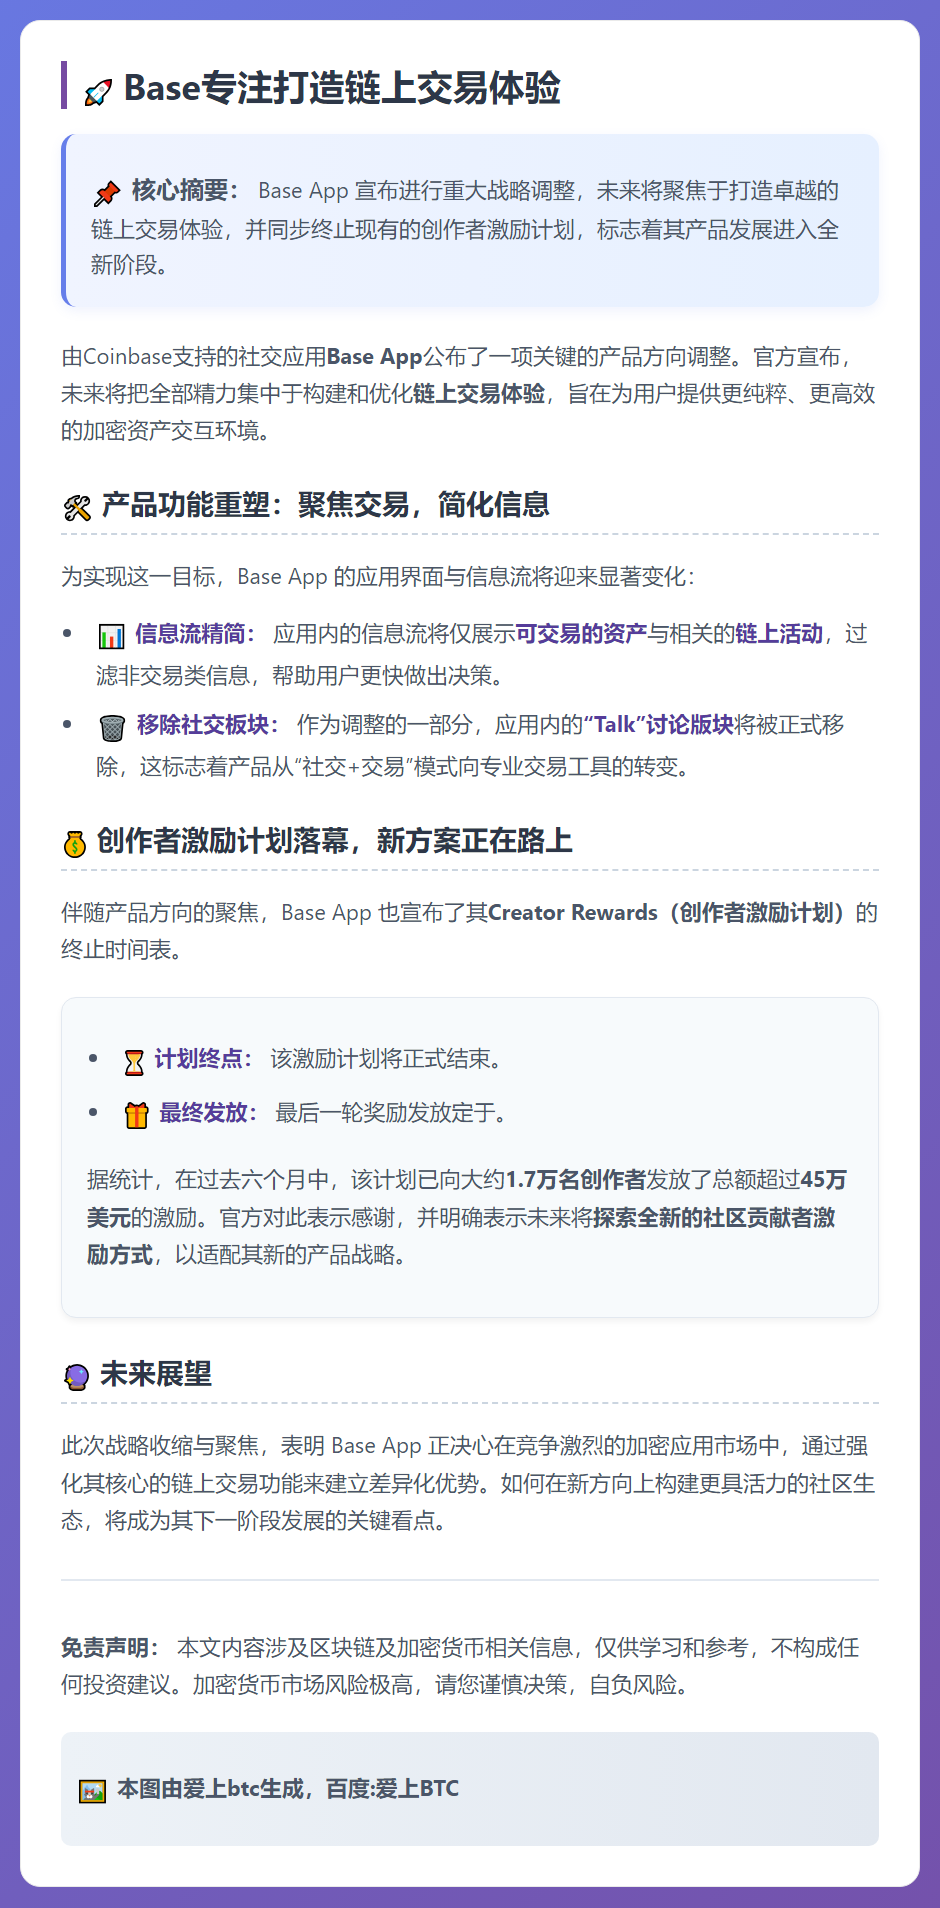Click the money bag icon before 创作者激励计划落幕
The height and width of the screenshot is (1908, 940).
point(75,844)
